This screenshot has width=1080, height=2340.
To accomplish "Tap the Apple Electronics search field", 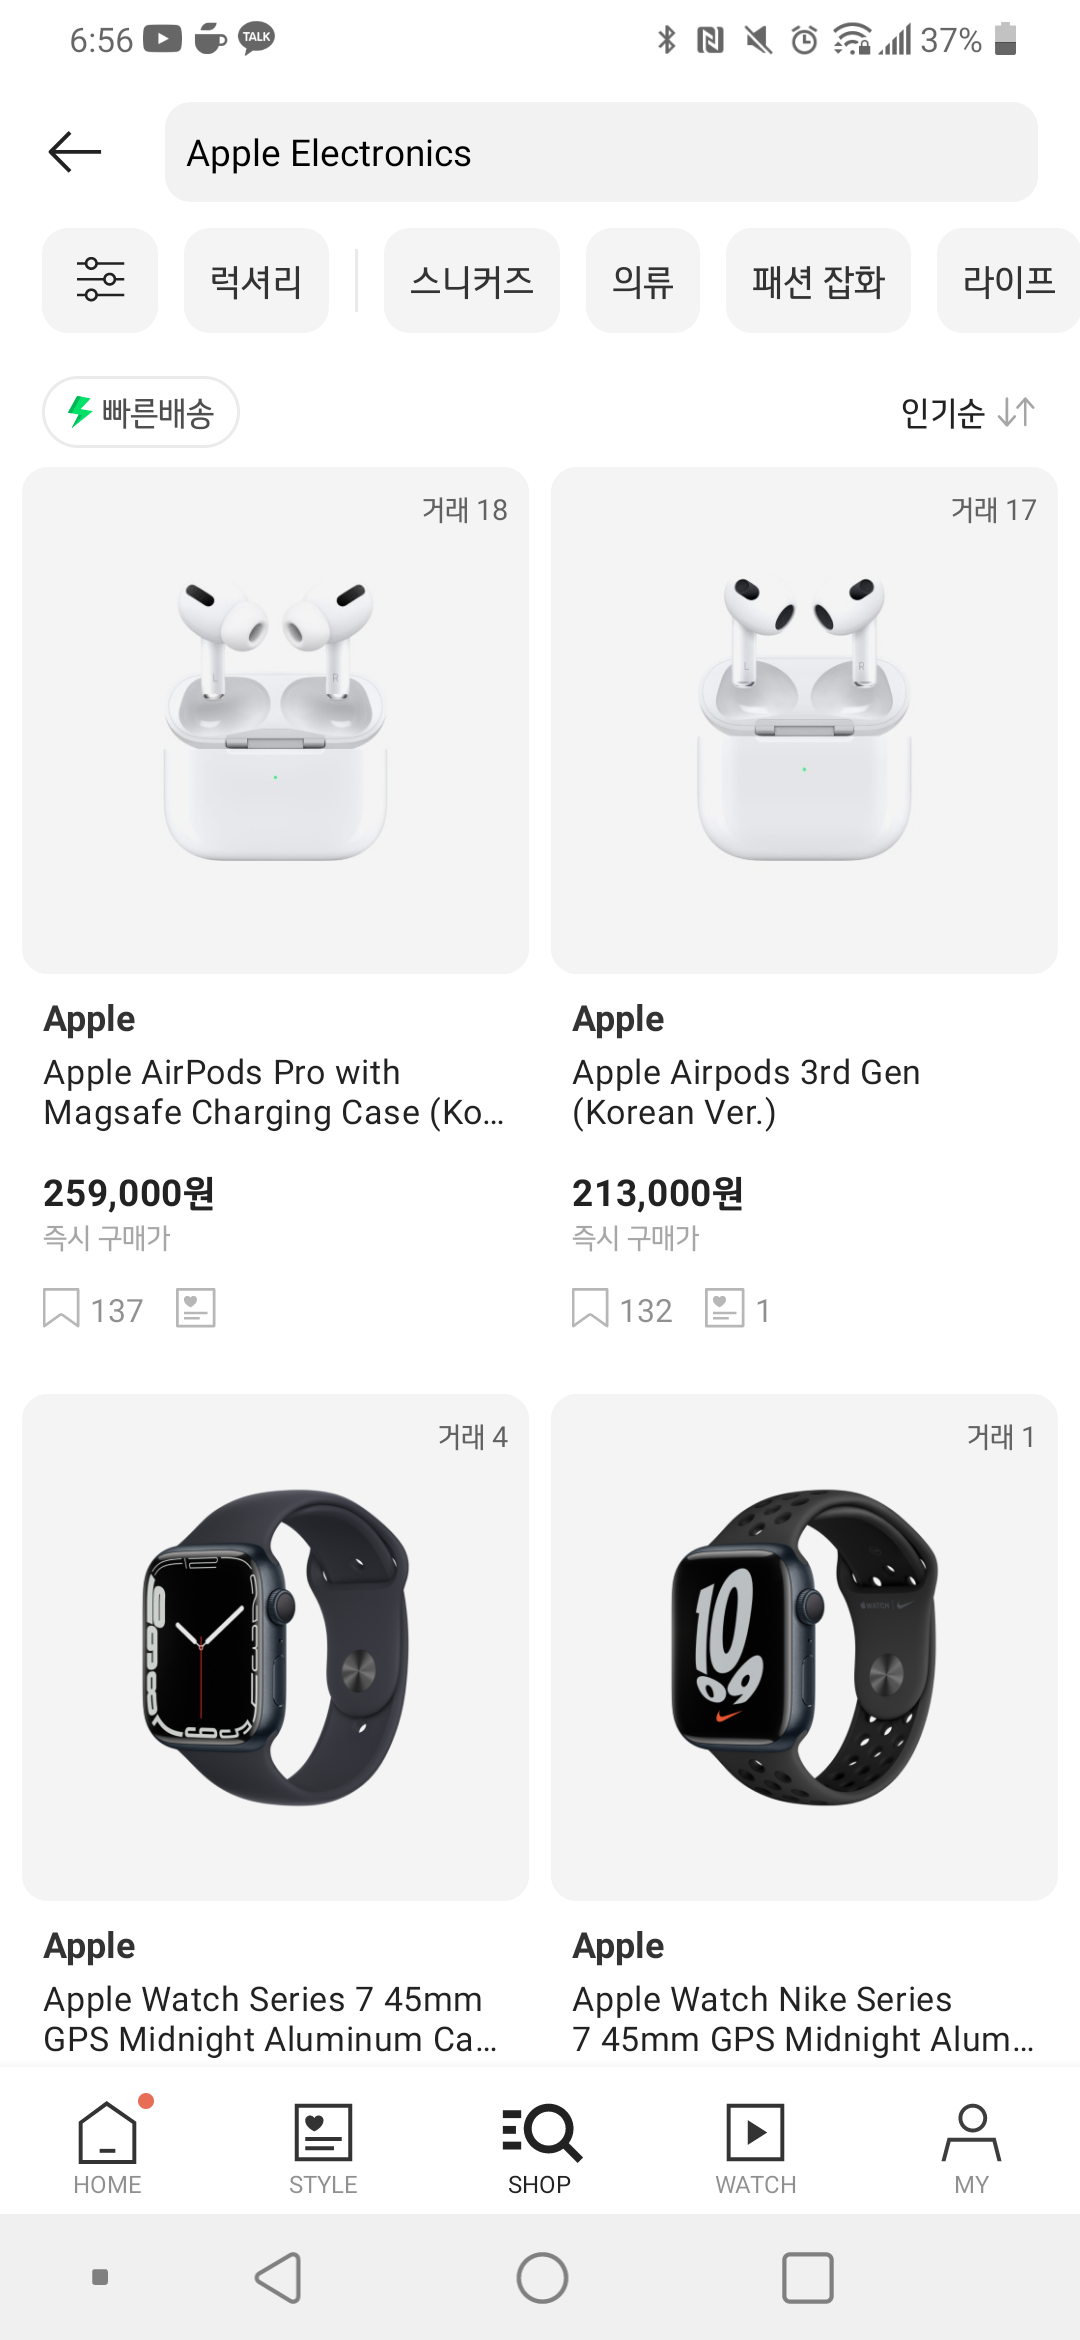I will click(601, 152).
